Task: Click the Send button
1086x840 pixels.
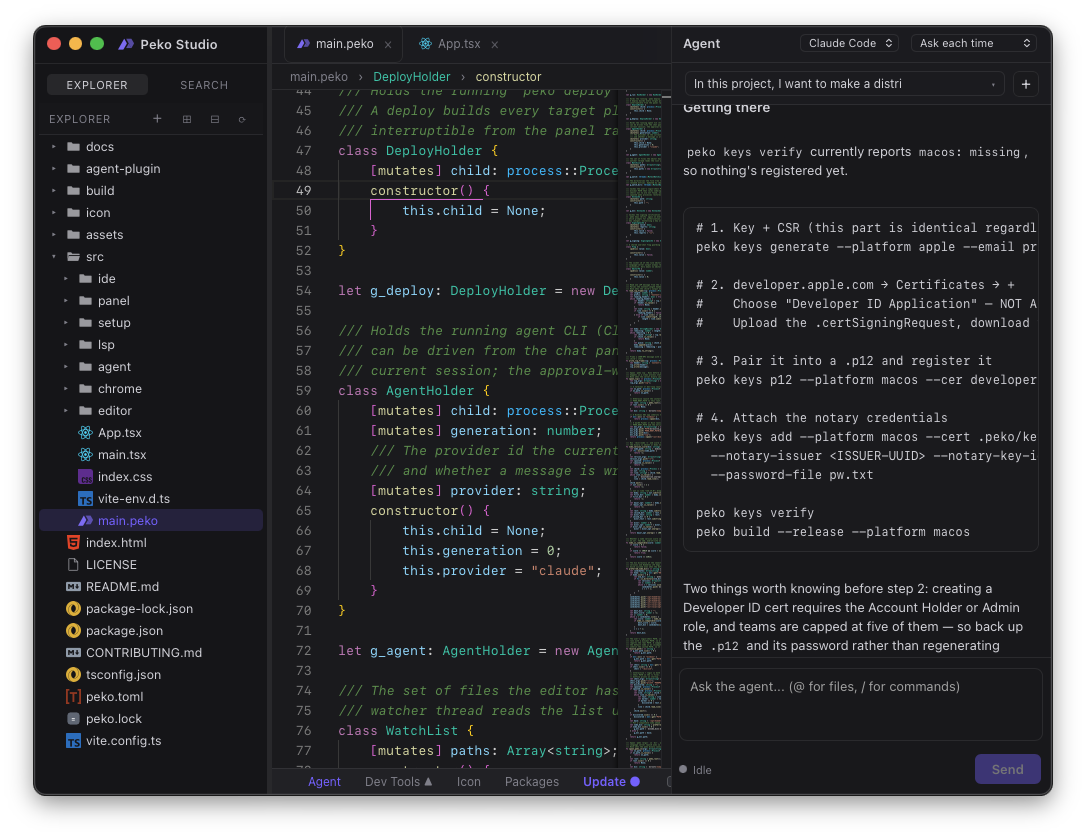Action: click(x=1007, y=769)
